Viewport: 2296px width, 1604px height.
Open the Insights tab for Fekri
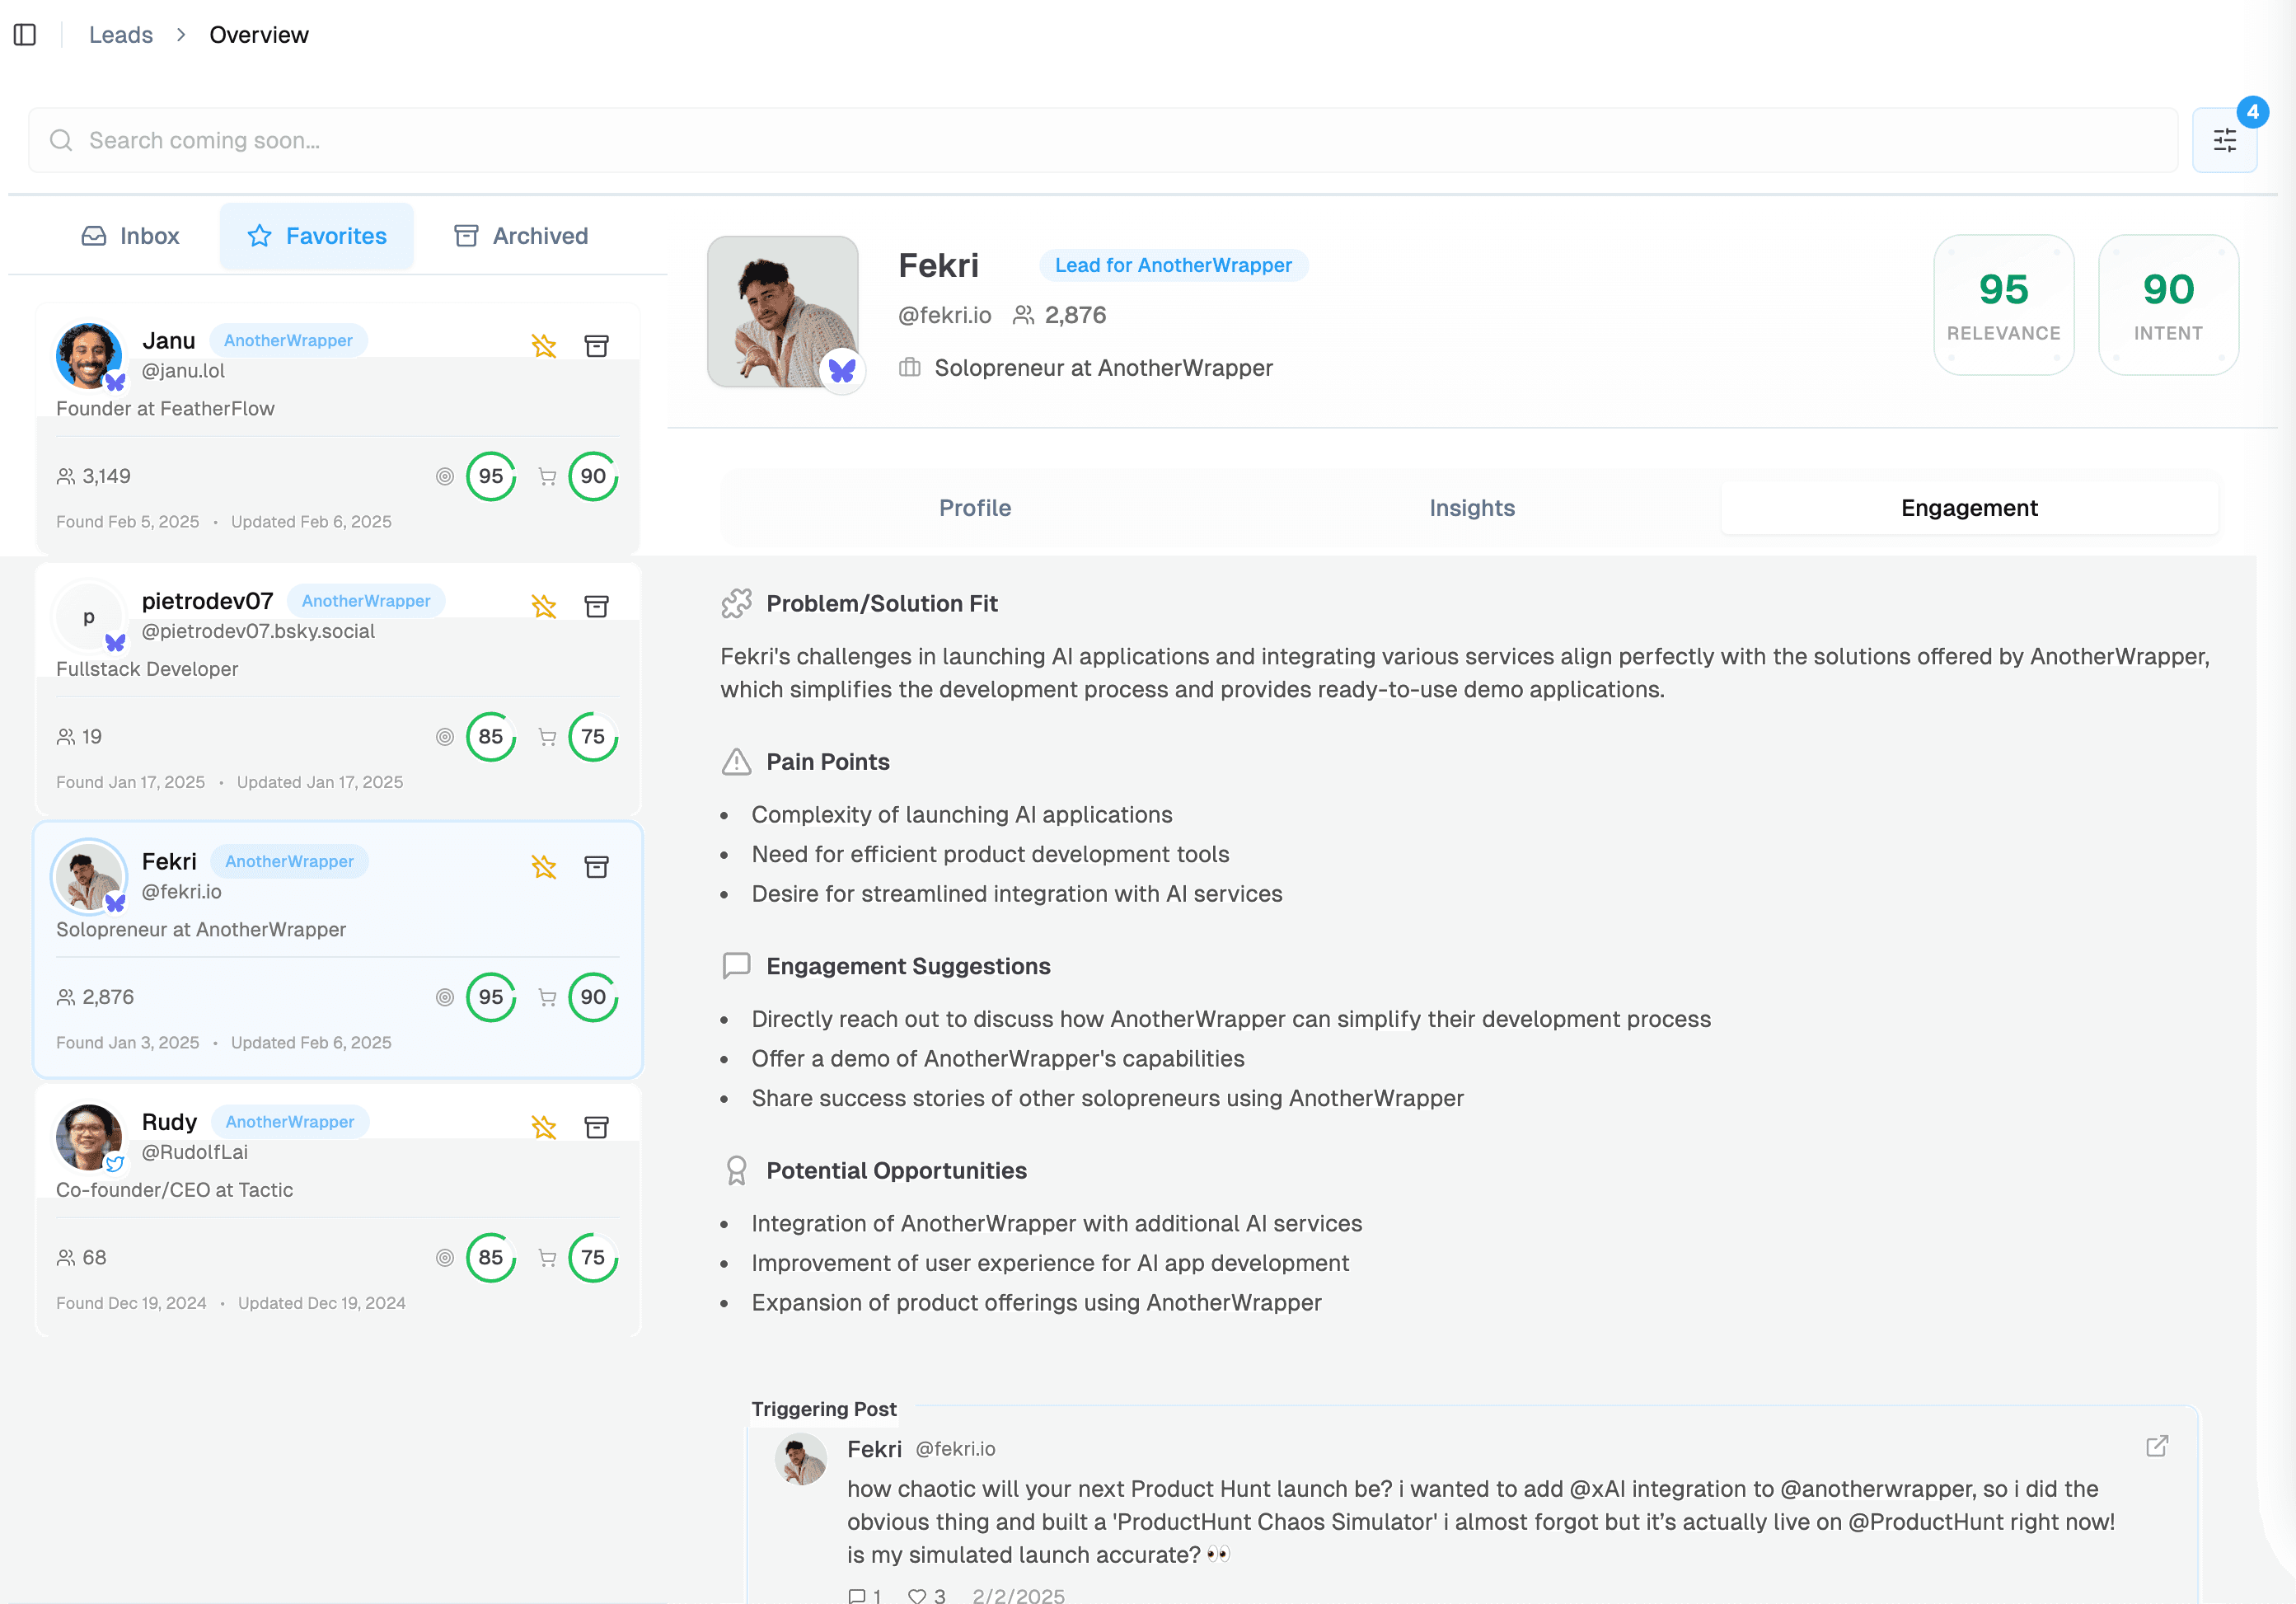1471,509
